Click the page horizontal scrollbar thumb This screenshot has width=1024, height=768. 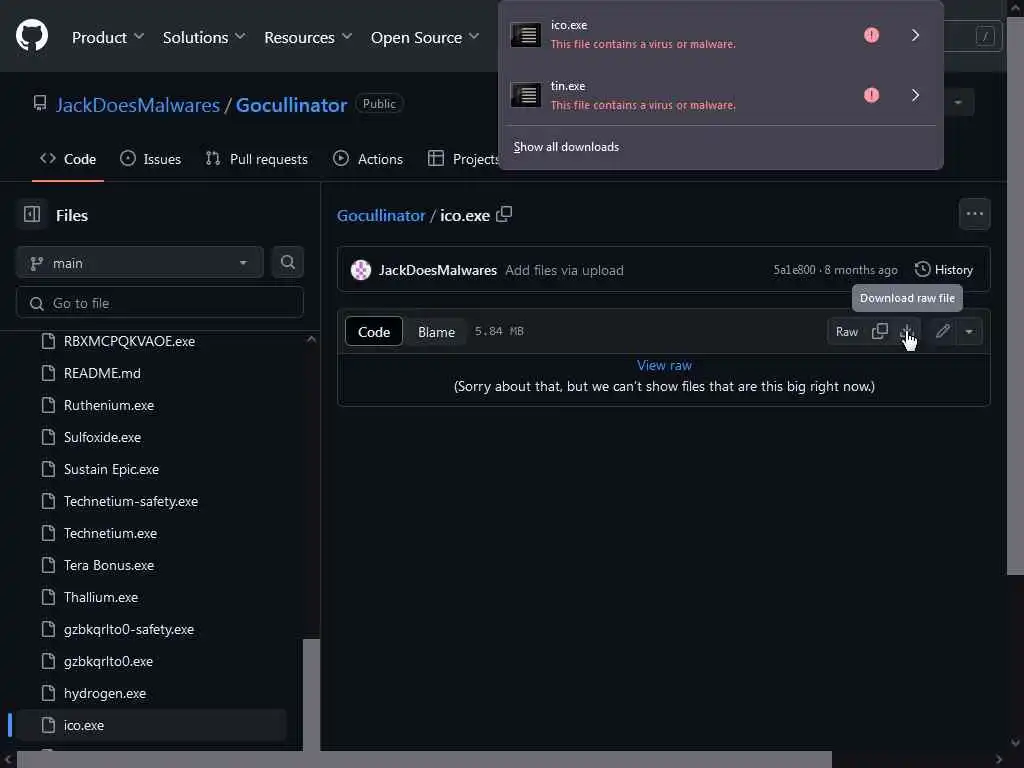424,760
